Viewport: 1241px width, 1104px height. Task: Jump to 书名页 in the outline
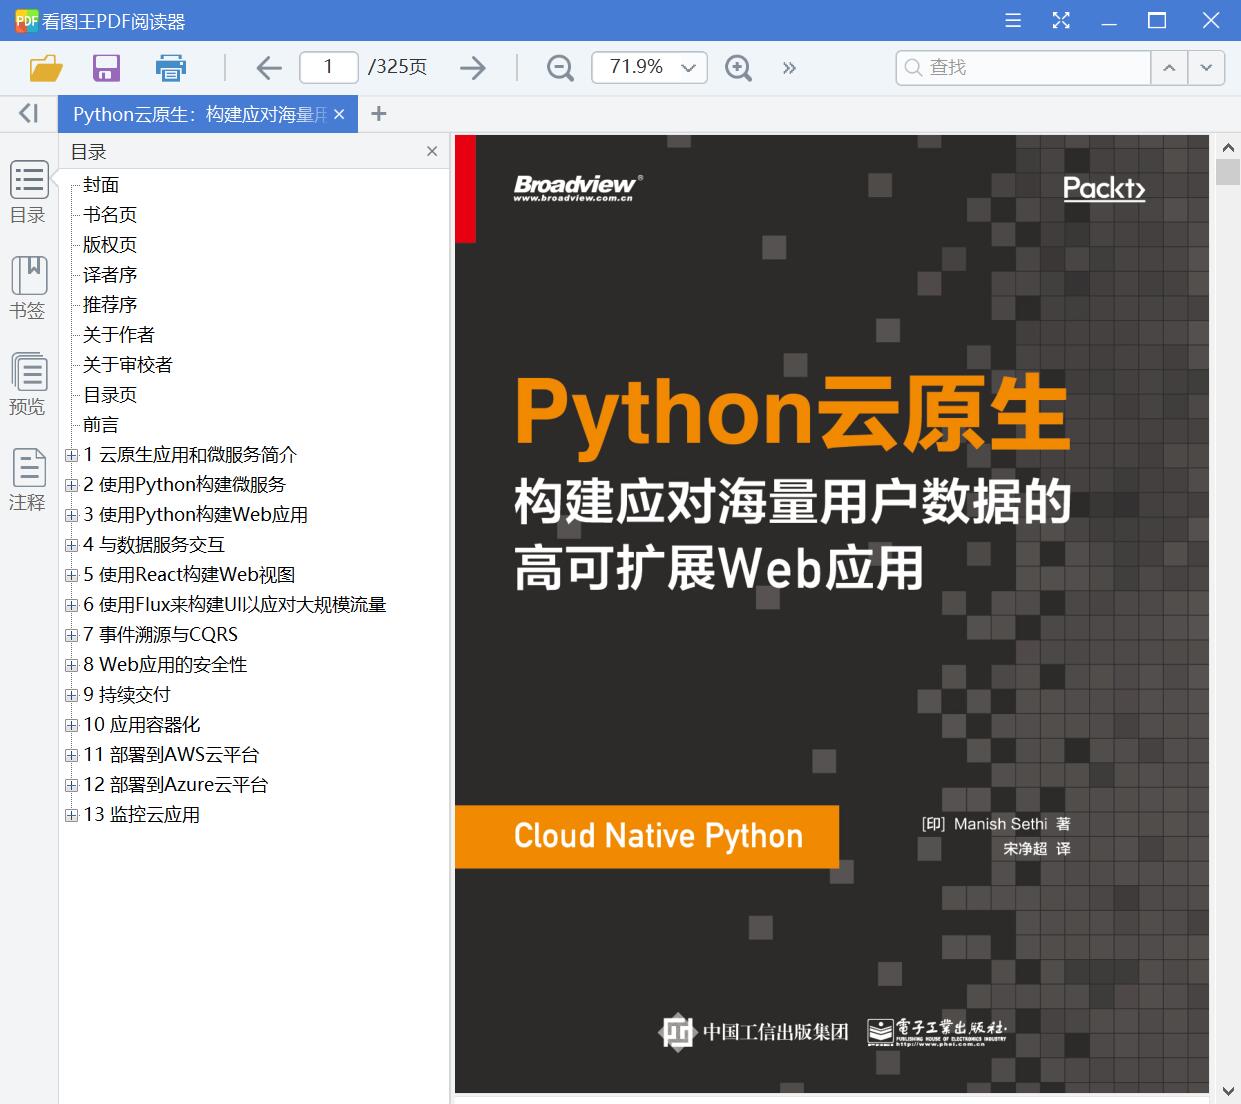pyautogui.click(x=110, y=215)
